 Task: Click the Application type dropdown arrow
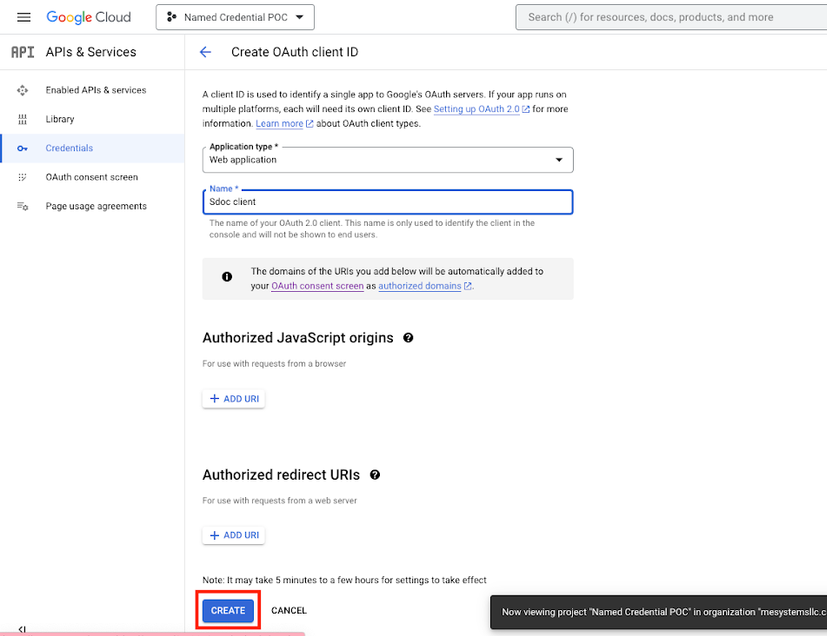(x=559, y=160)
